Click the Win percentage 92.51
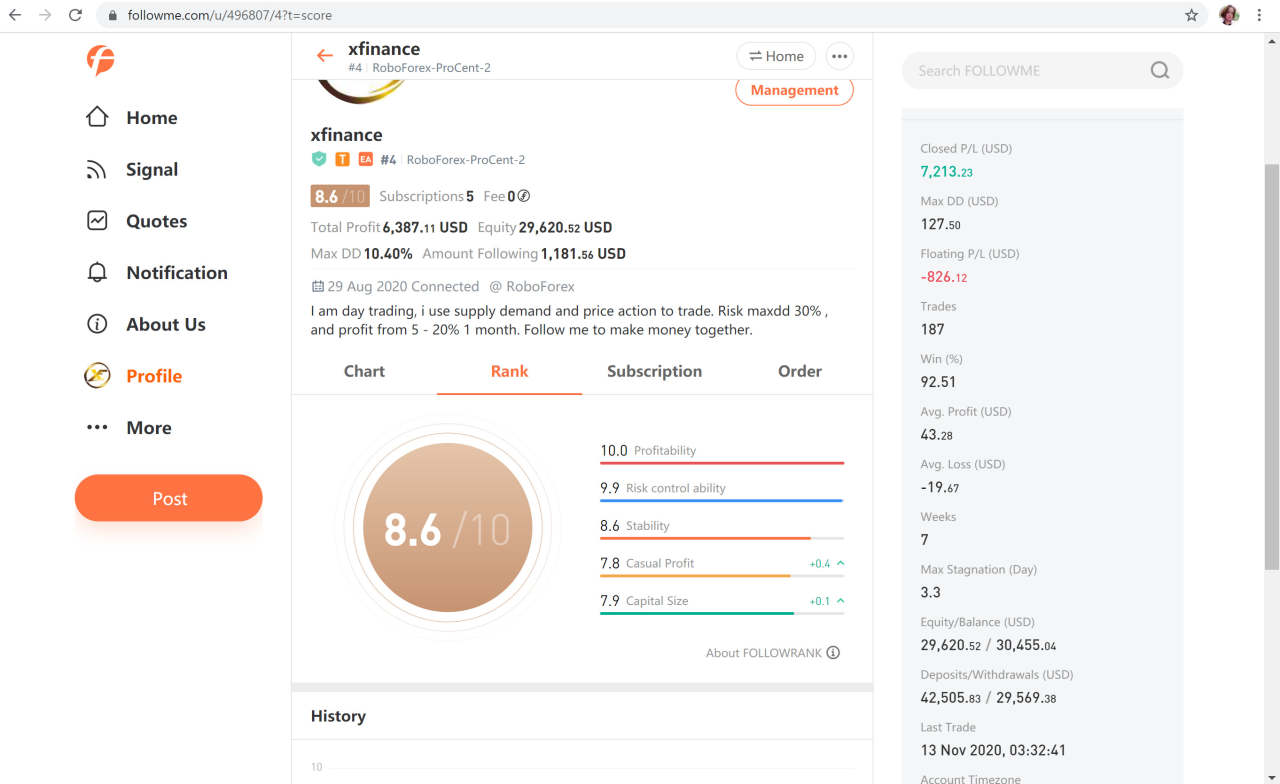The height and width of the screenshot is (784, 1280). coord(938,382)
